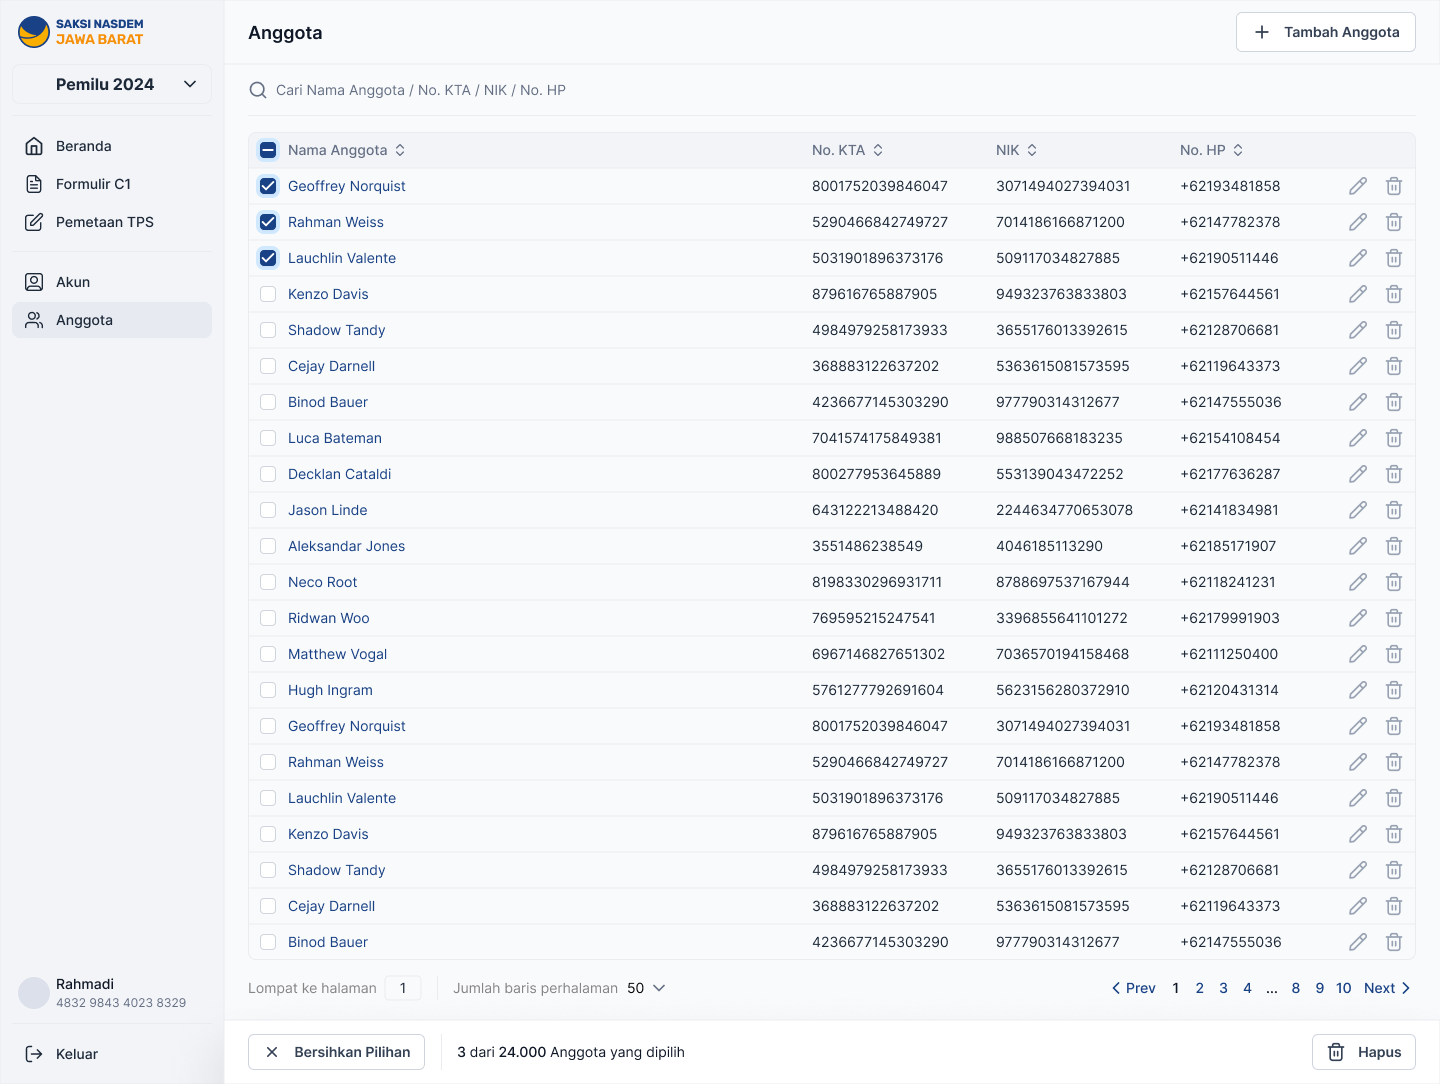Open the Pemilu 2024 election dropdown

[112, 84]
